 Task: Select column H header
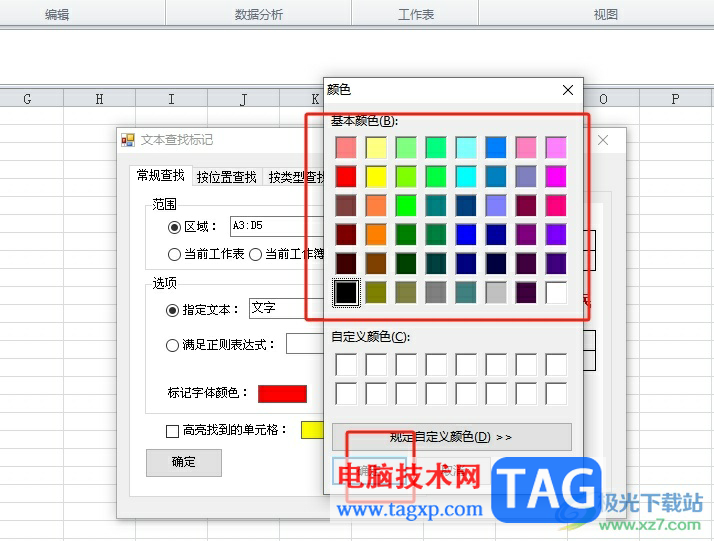[x=99, y=99]
